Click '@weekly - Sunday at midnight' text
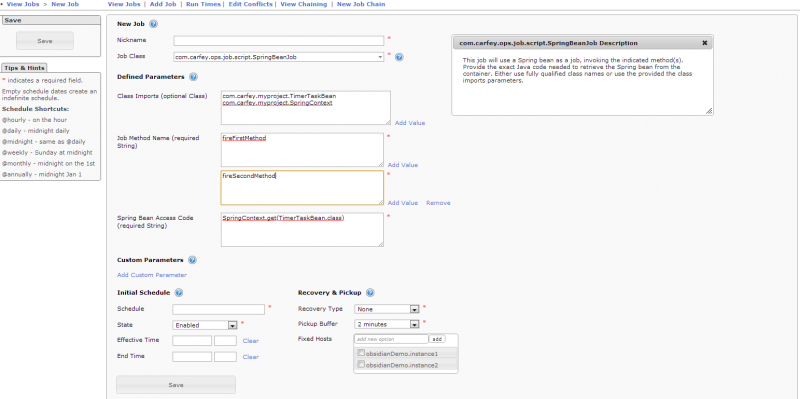800x399 pixels. [x=47, y=153]
